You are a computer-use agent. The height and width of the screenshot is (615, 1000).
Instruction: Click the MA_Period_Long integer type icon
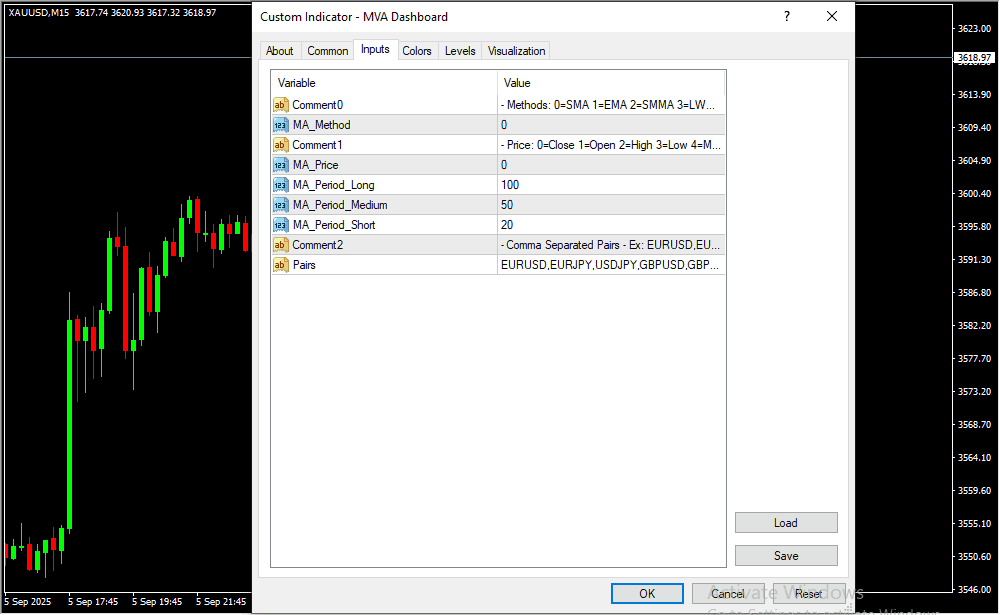click(280, 185)
